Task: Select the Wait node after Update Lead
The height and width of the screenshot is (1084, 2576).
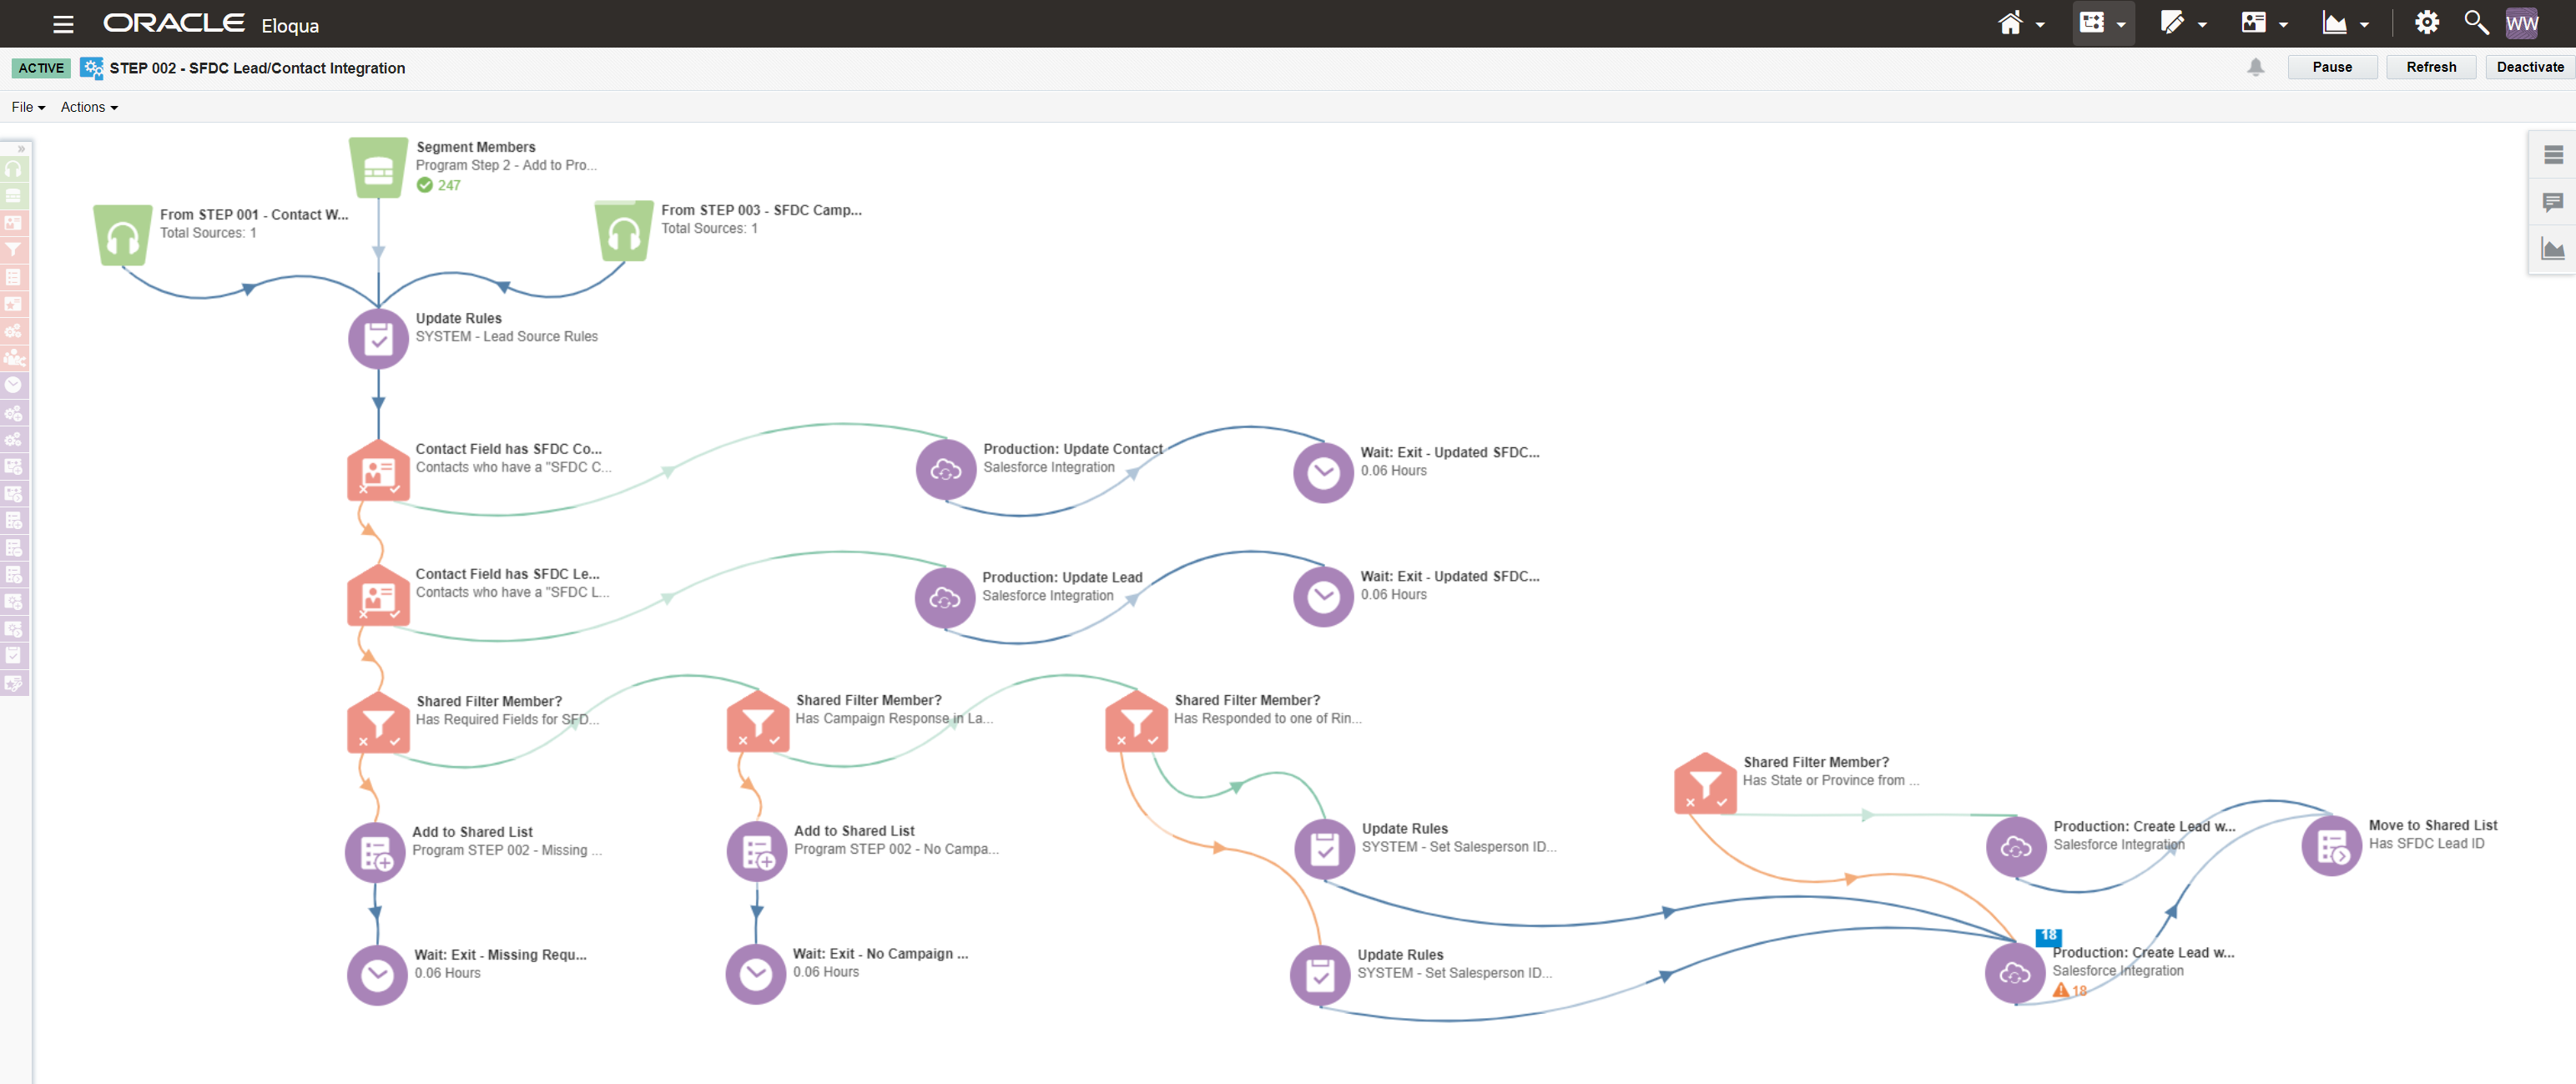Action: pyautogui.click(x=1323, y=596)
